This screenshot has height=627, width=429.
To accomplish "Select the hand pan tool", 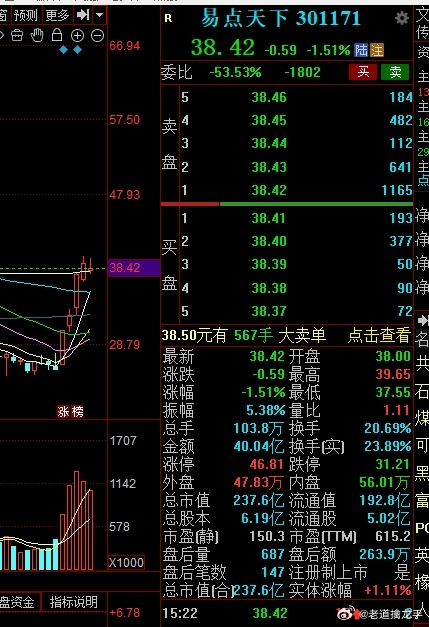I will [37, 35].
